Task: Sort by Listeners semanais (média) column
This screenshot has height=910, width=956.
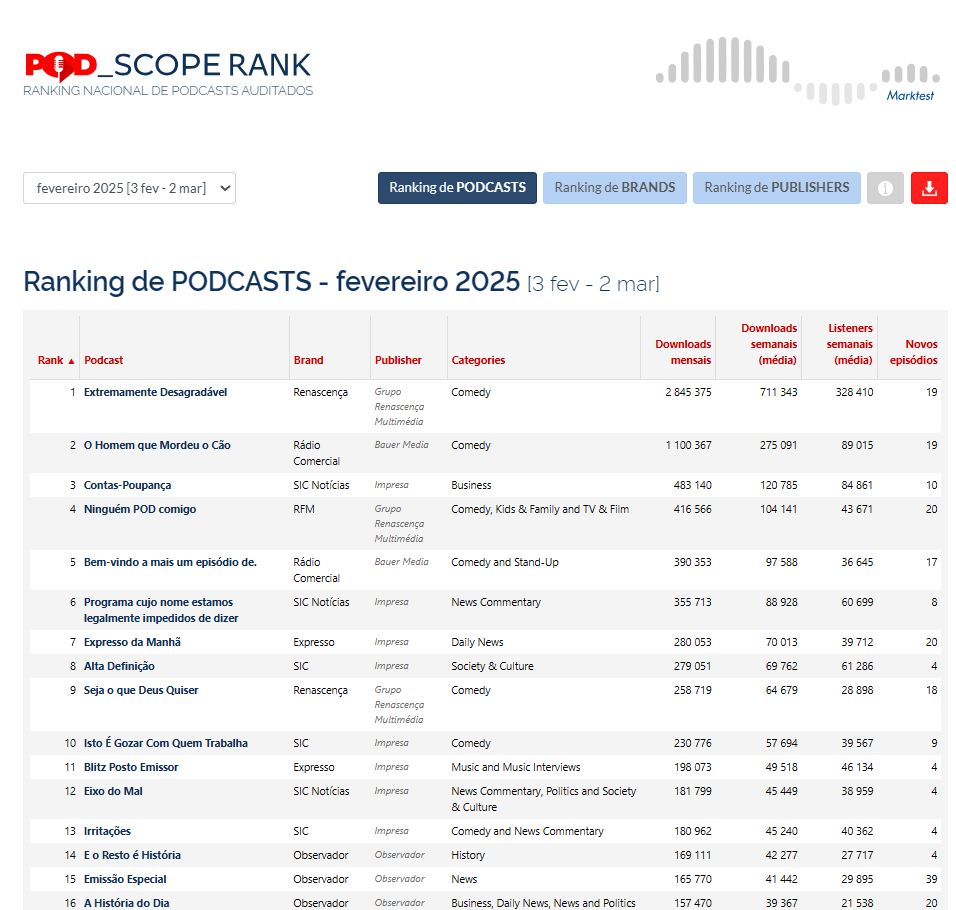Action: pos(850,344)
